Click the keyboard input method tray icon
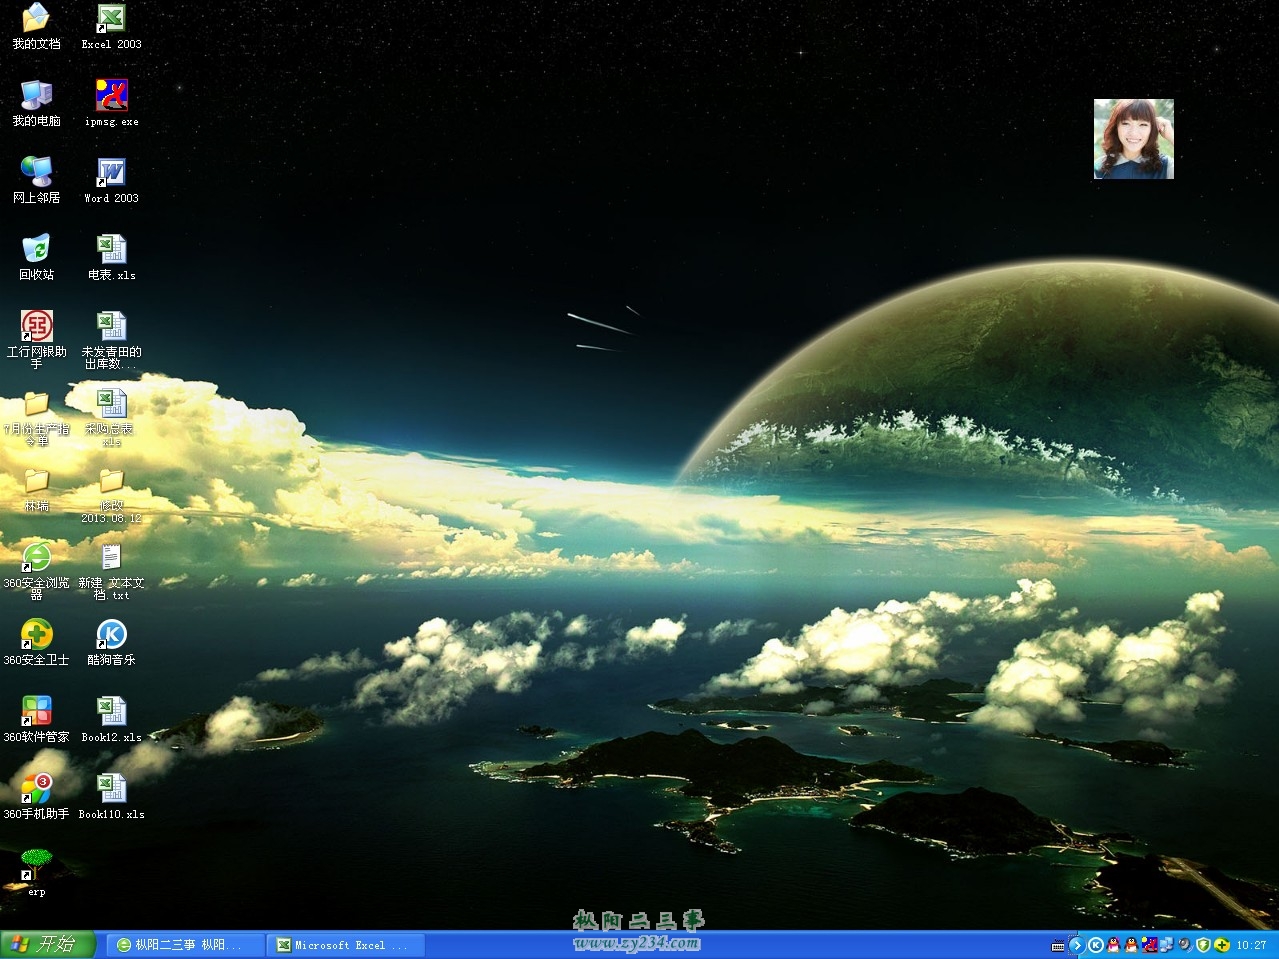Image resolution: width=1279 pixels, height=959 pixels. [1058, 945]
